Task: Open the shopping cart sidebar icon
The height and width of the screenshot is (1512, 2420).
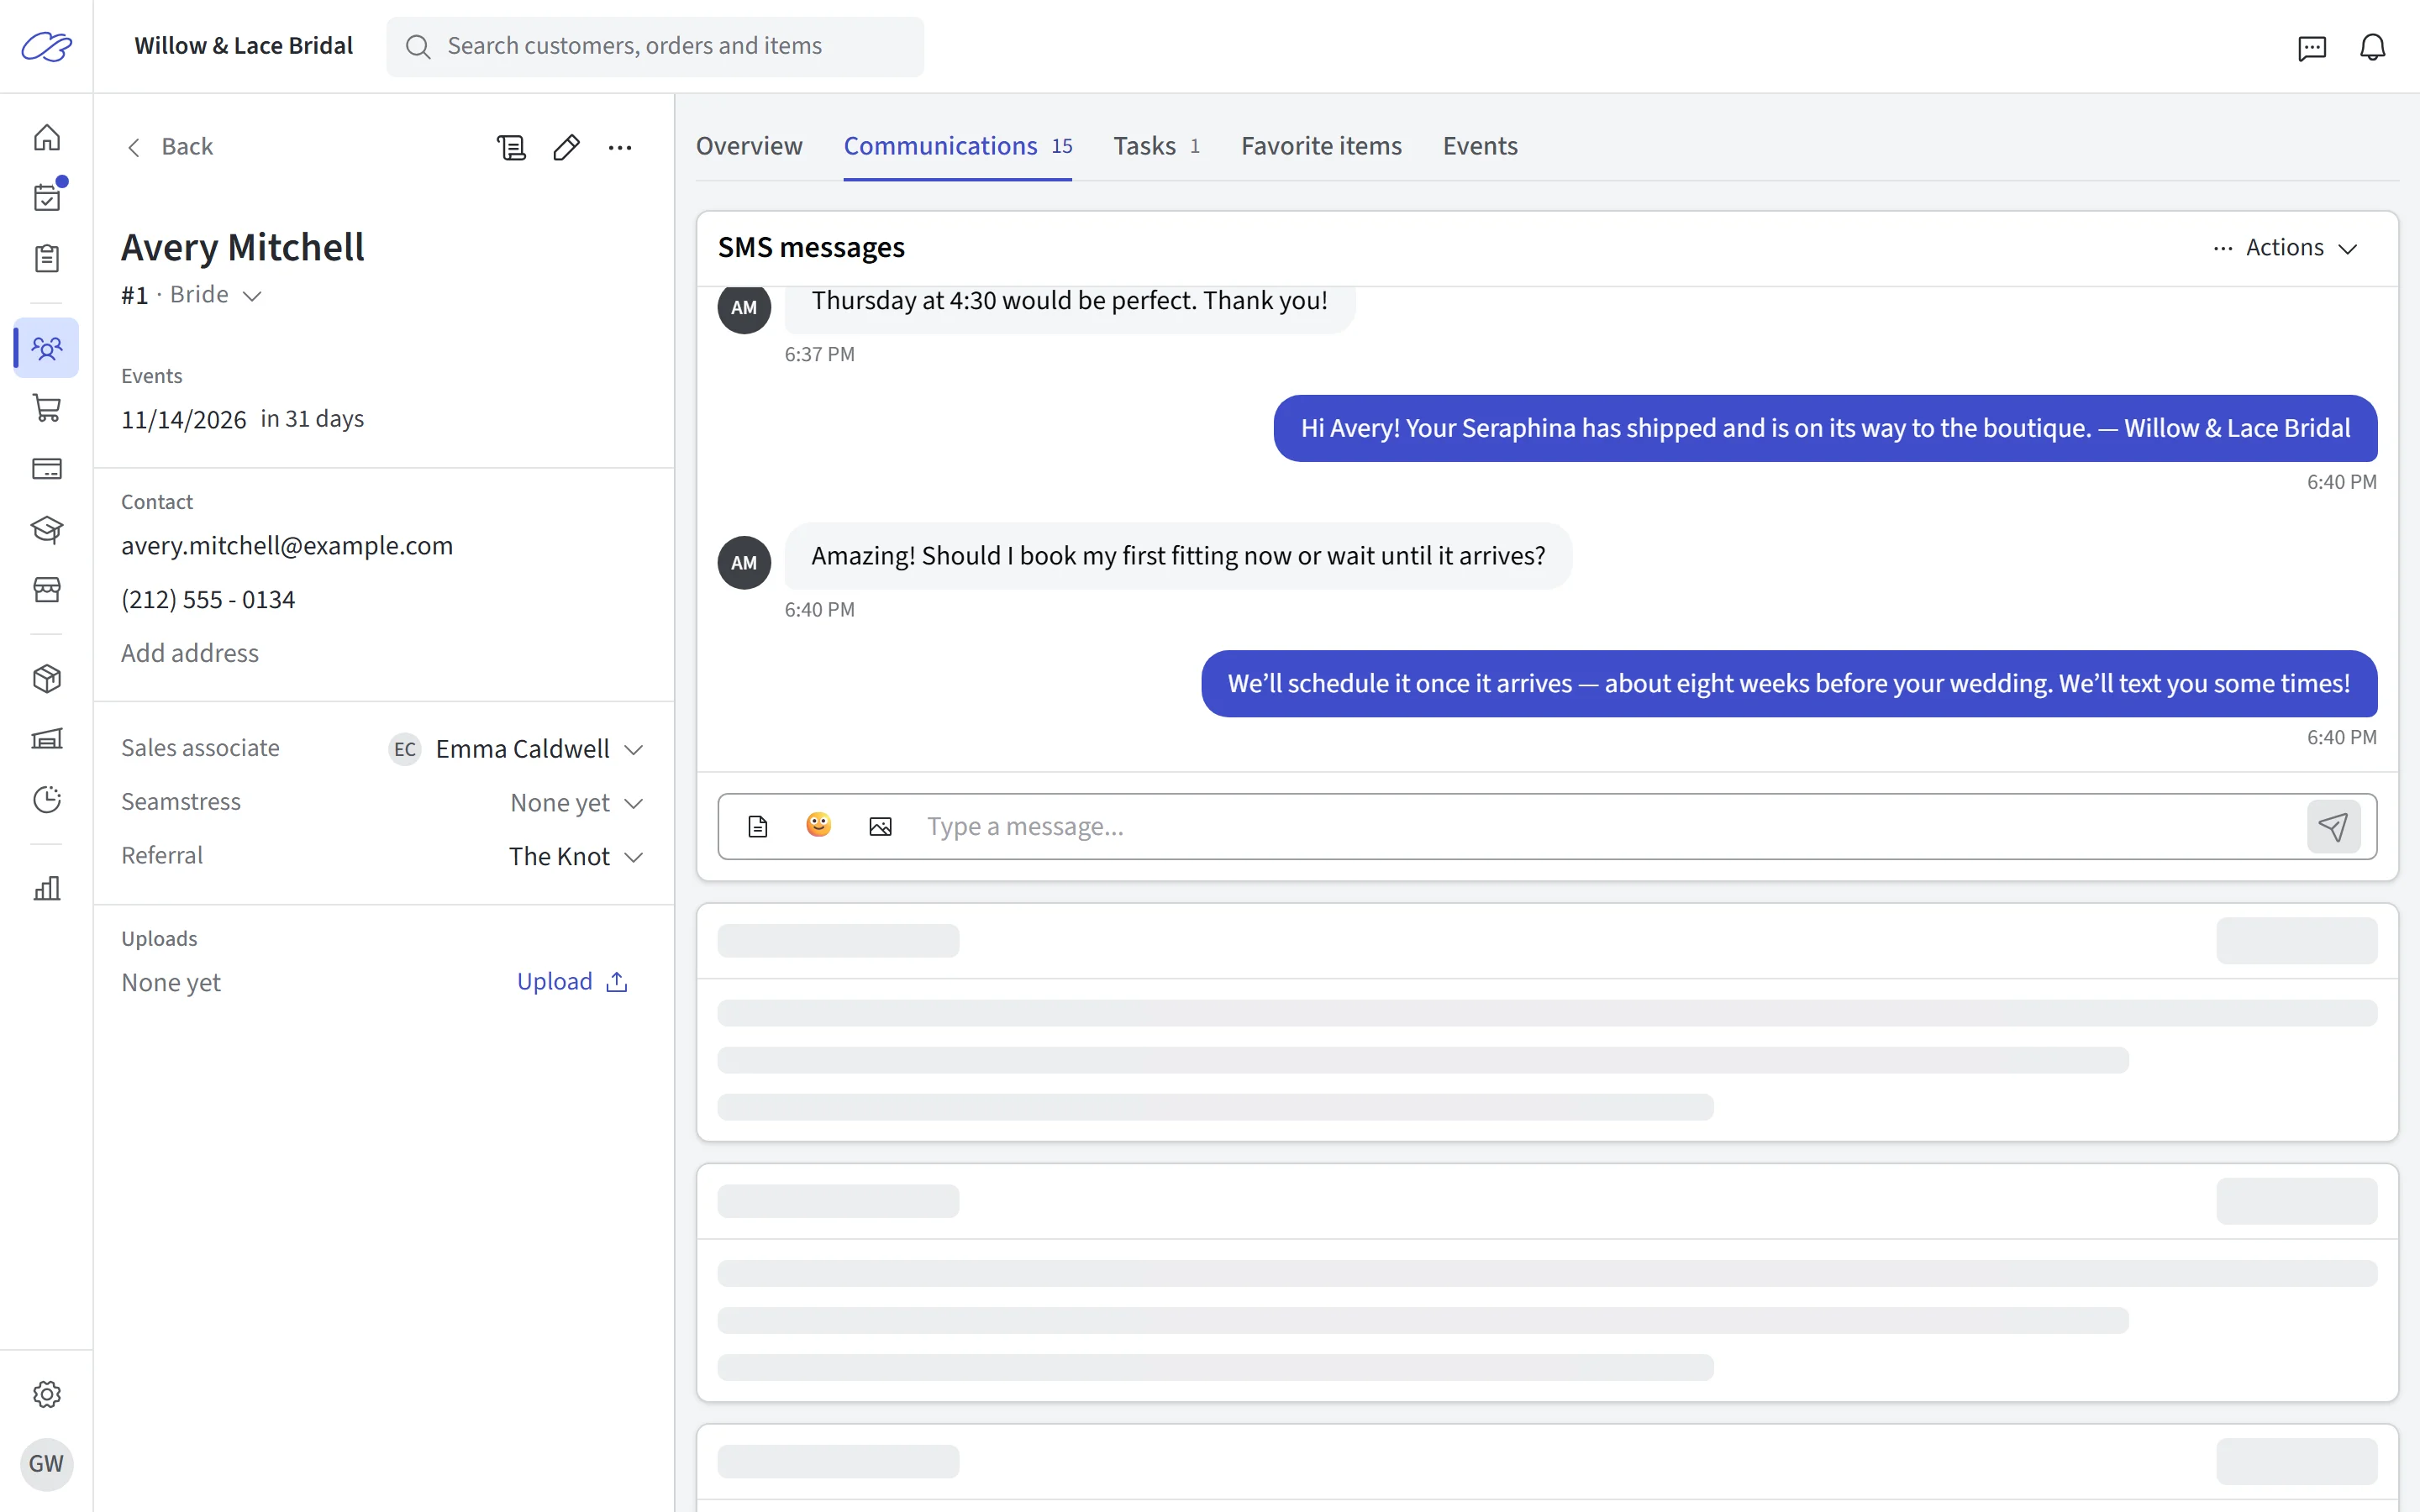Action: [x=46, y=408]
